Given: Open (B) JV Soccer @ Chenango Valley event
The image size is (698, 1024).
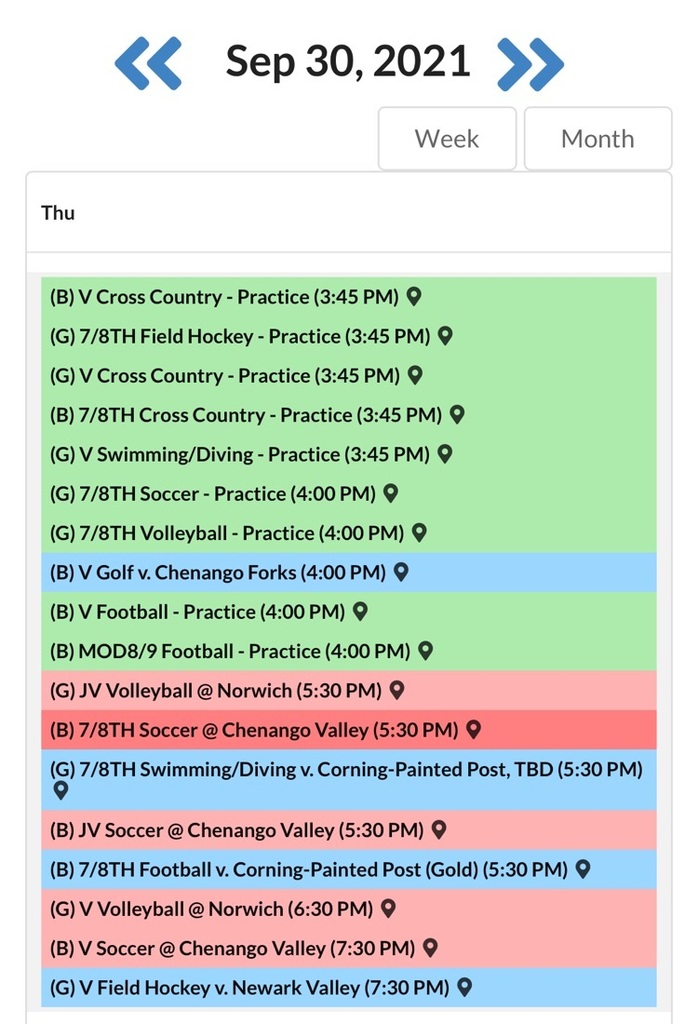Looking at the screenshot, I should 349,830.
